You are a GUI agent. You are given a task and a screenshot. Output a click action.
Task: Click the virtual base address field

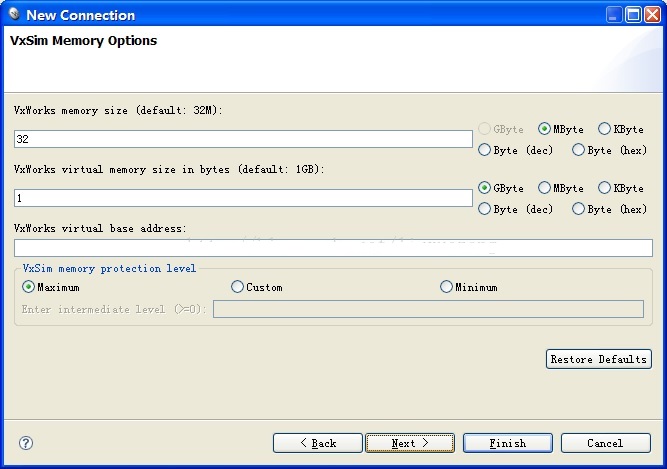click(333, 248)
